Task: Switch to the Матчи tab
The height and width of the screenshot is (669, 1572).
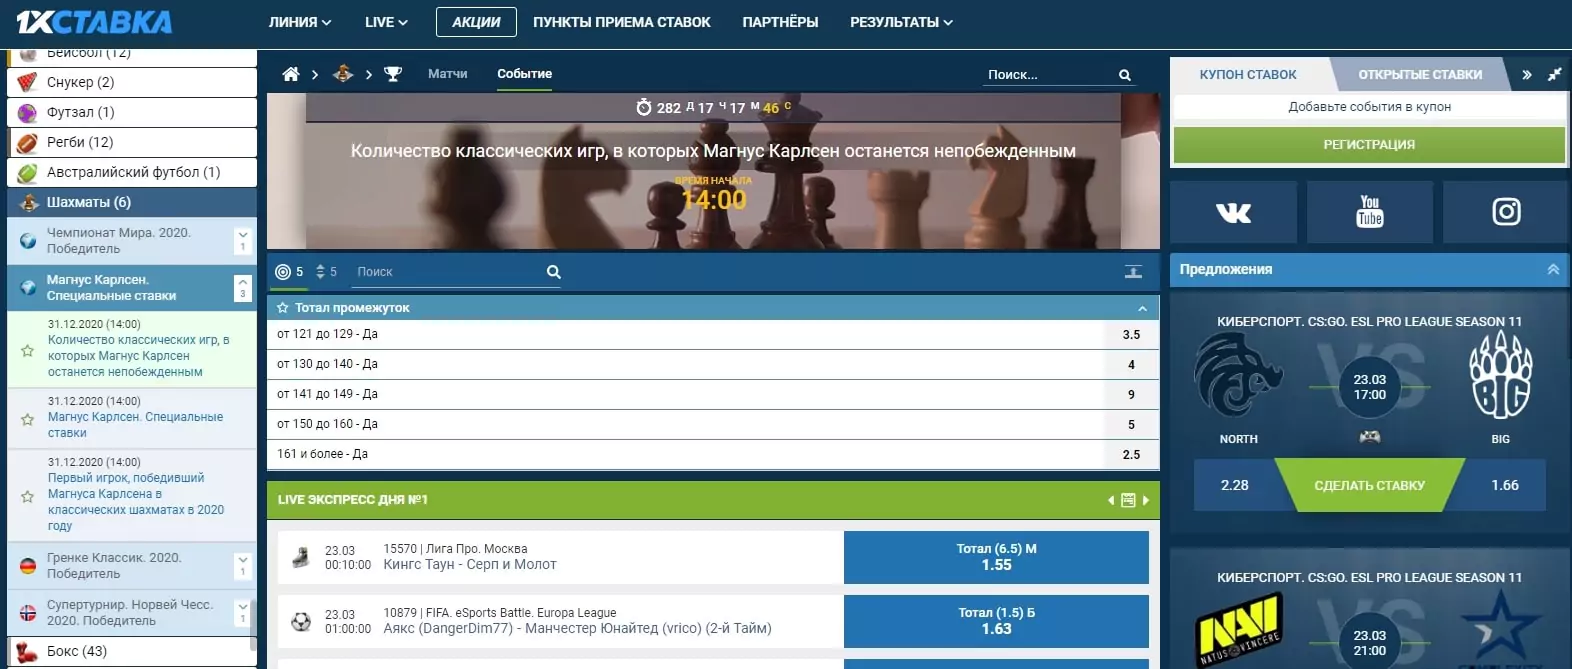Action: click(448, 74)
